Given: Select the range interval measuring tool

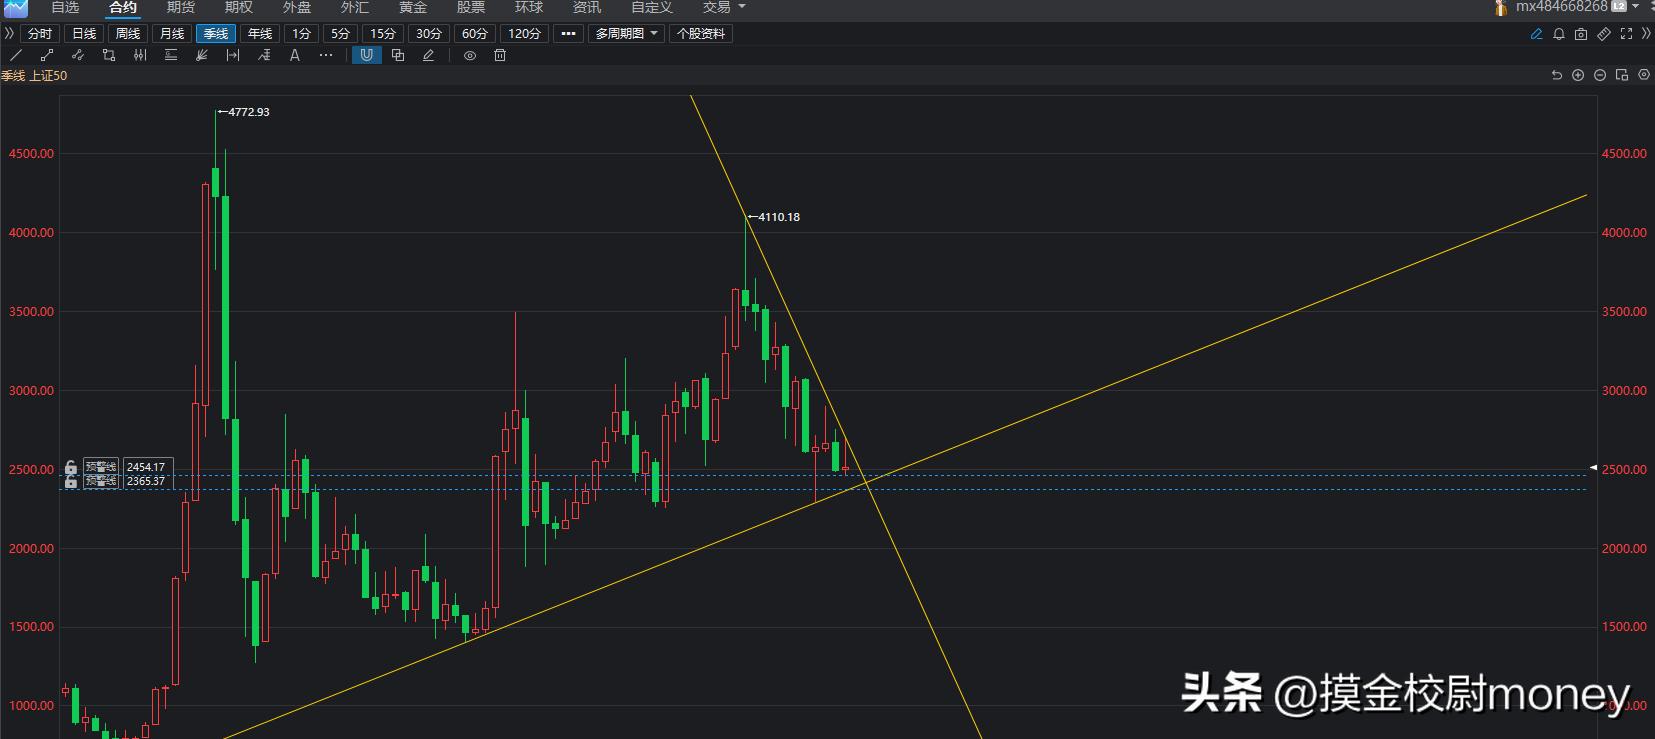Looking at the screenshot, I should pyautogui.click(x=233, y=56).
